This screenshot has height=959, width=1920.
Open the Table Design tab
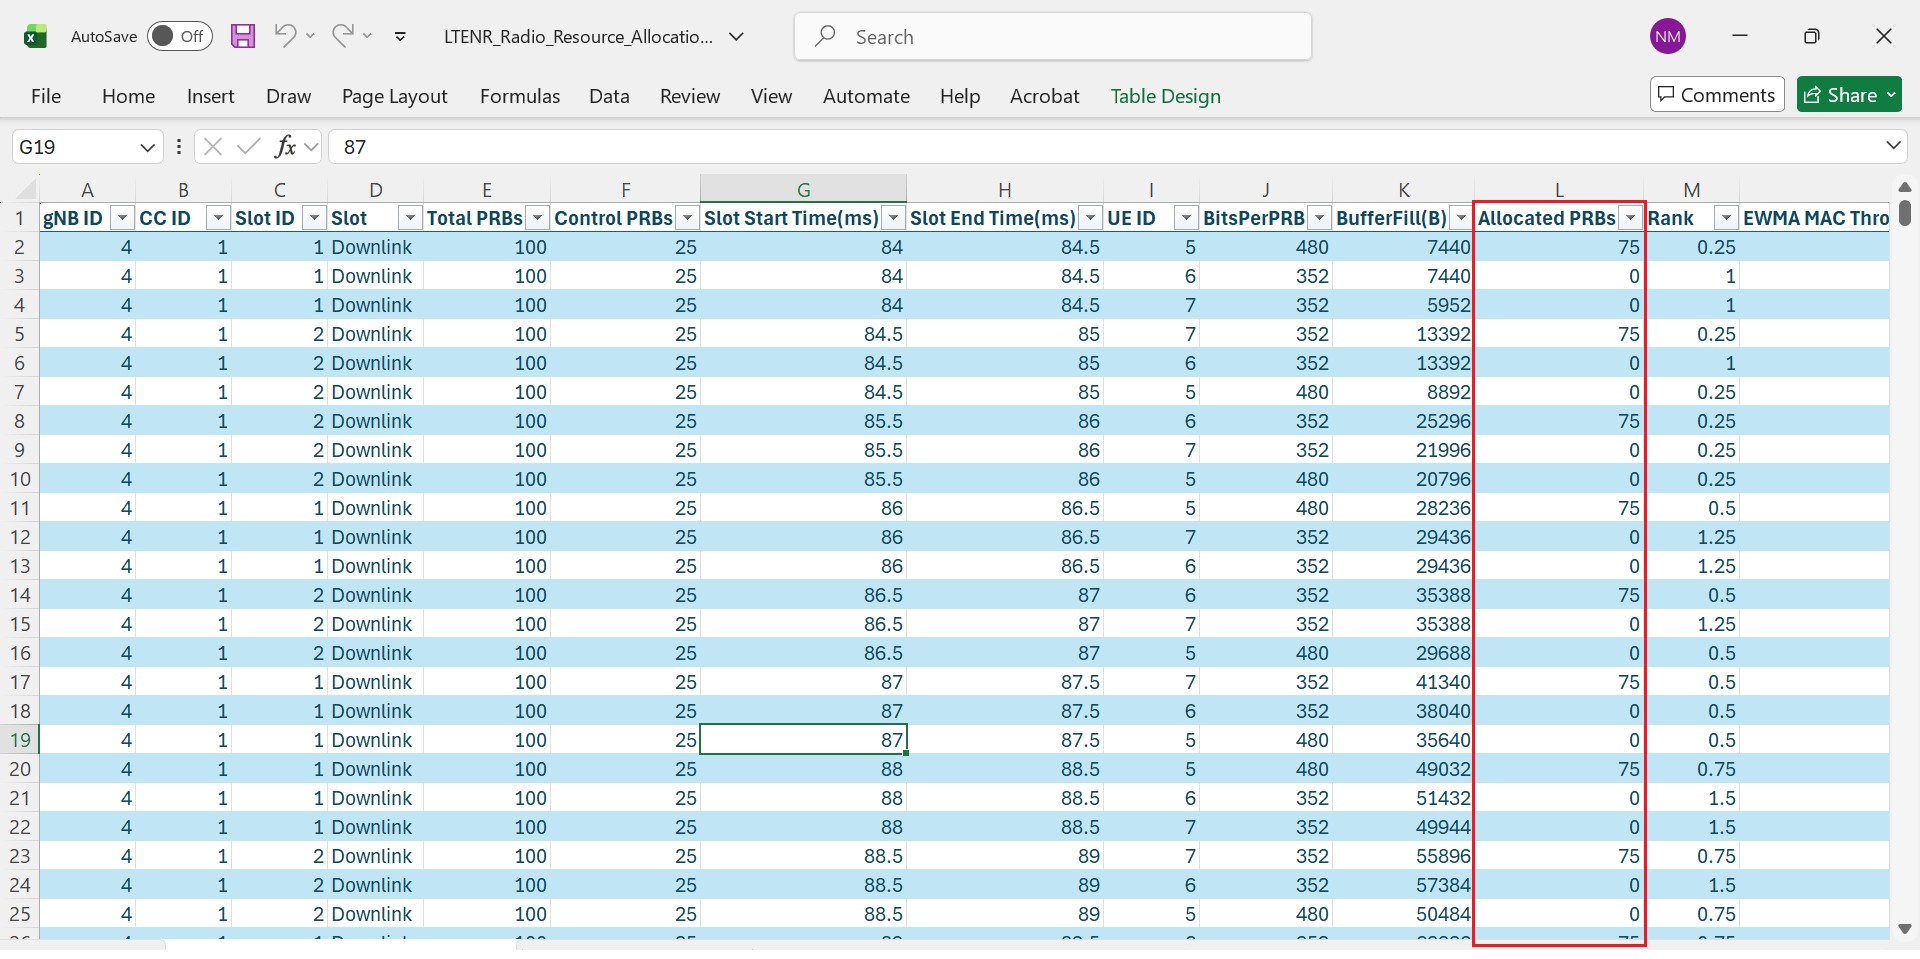(1165, 96)
